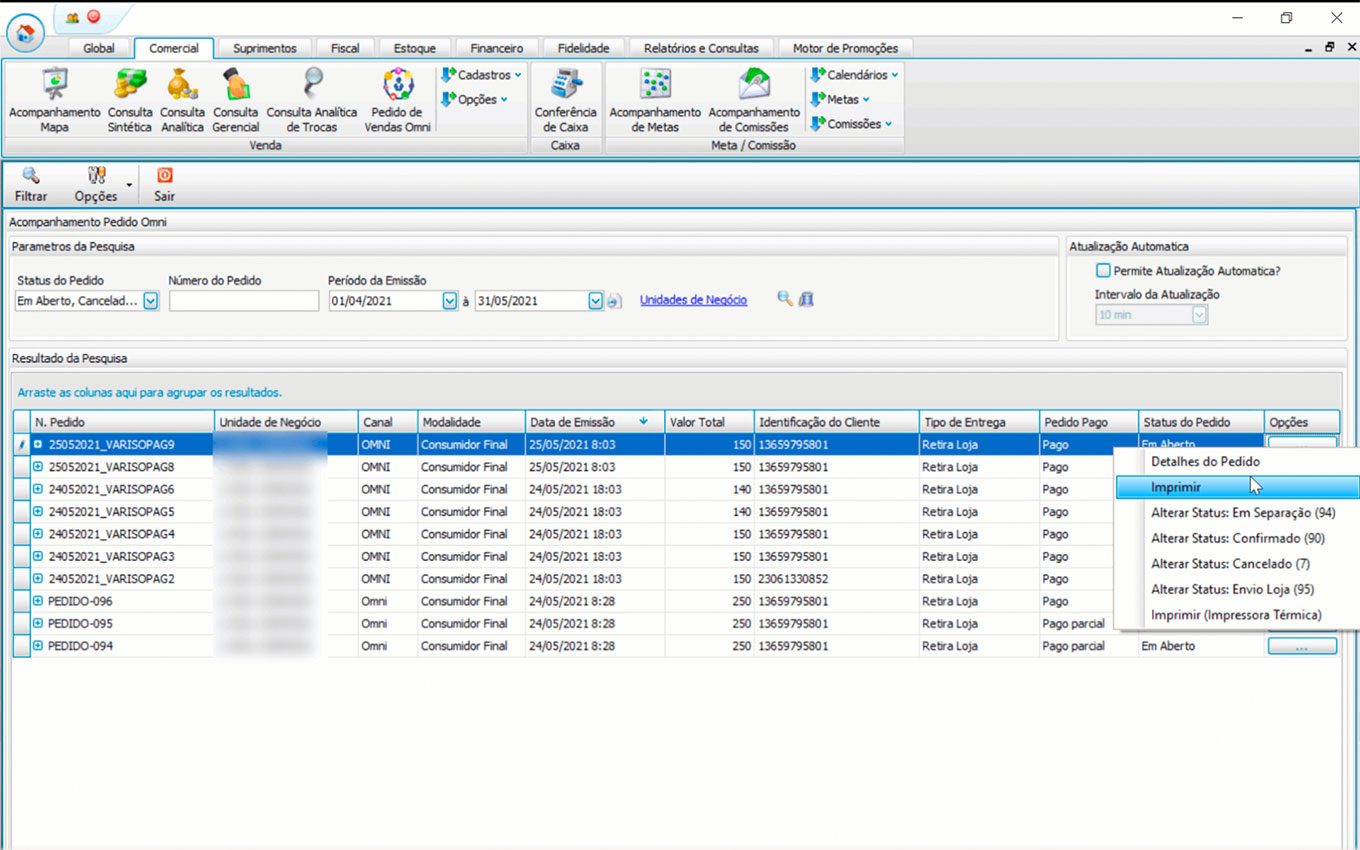Click the Sair exit icon
The height and width of the screenshot is (850, 1360).
pyautogui.click(x=164, y=183)
